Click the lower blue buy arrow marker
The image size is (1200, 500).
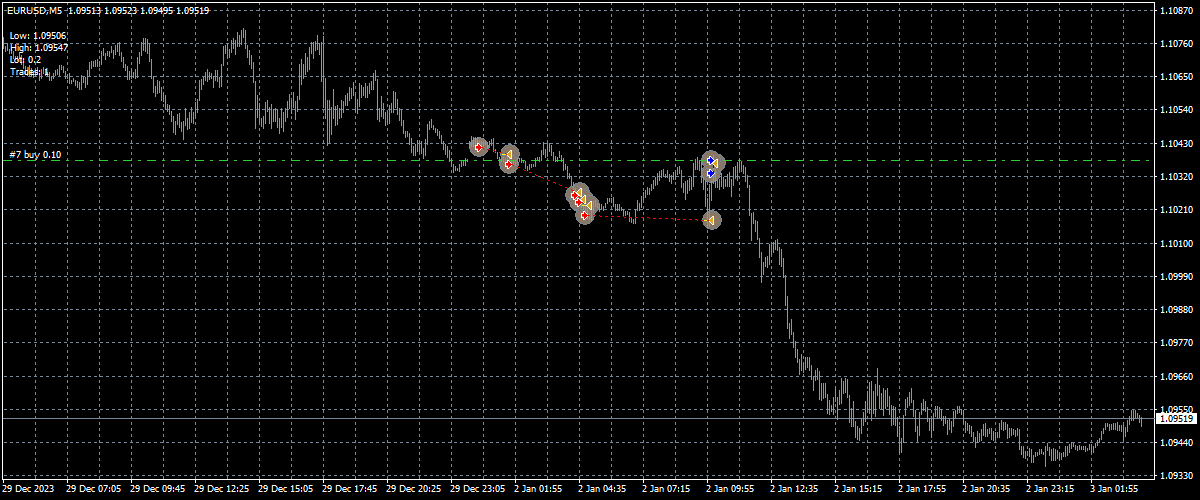point(710,173)
